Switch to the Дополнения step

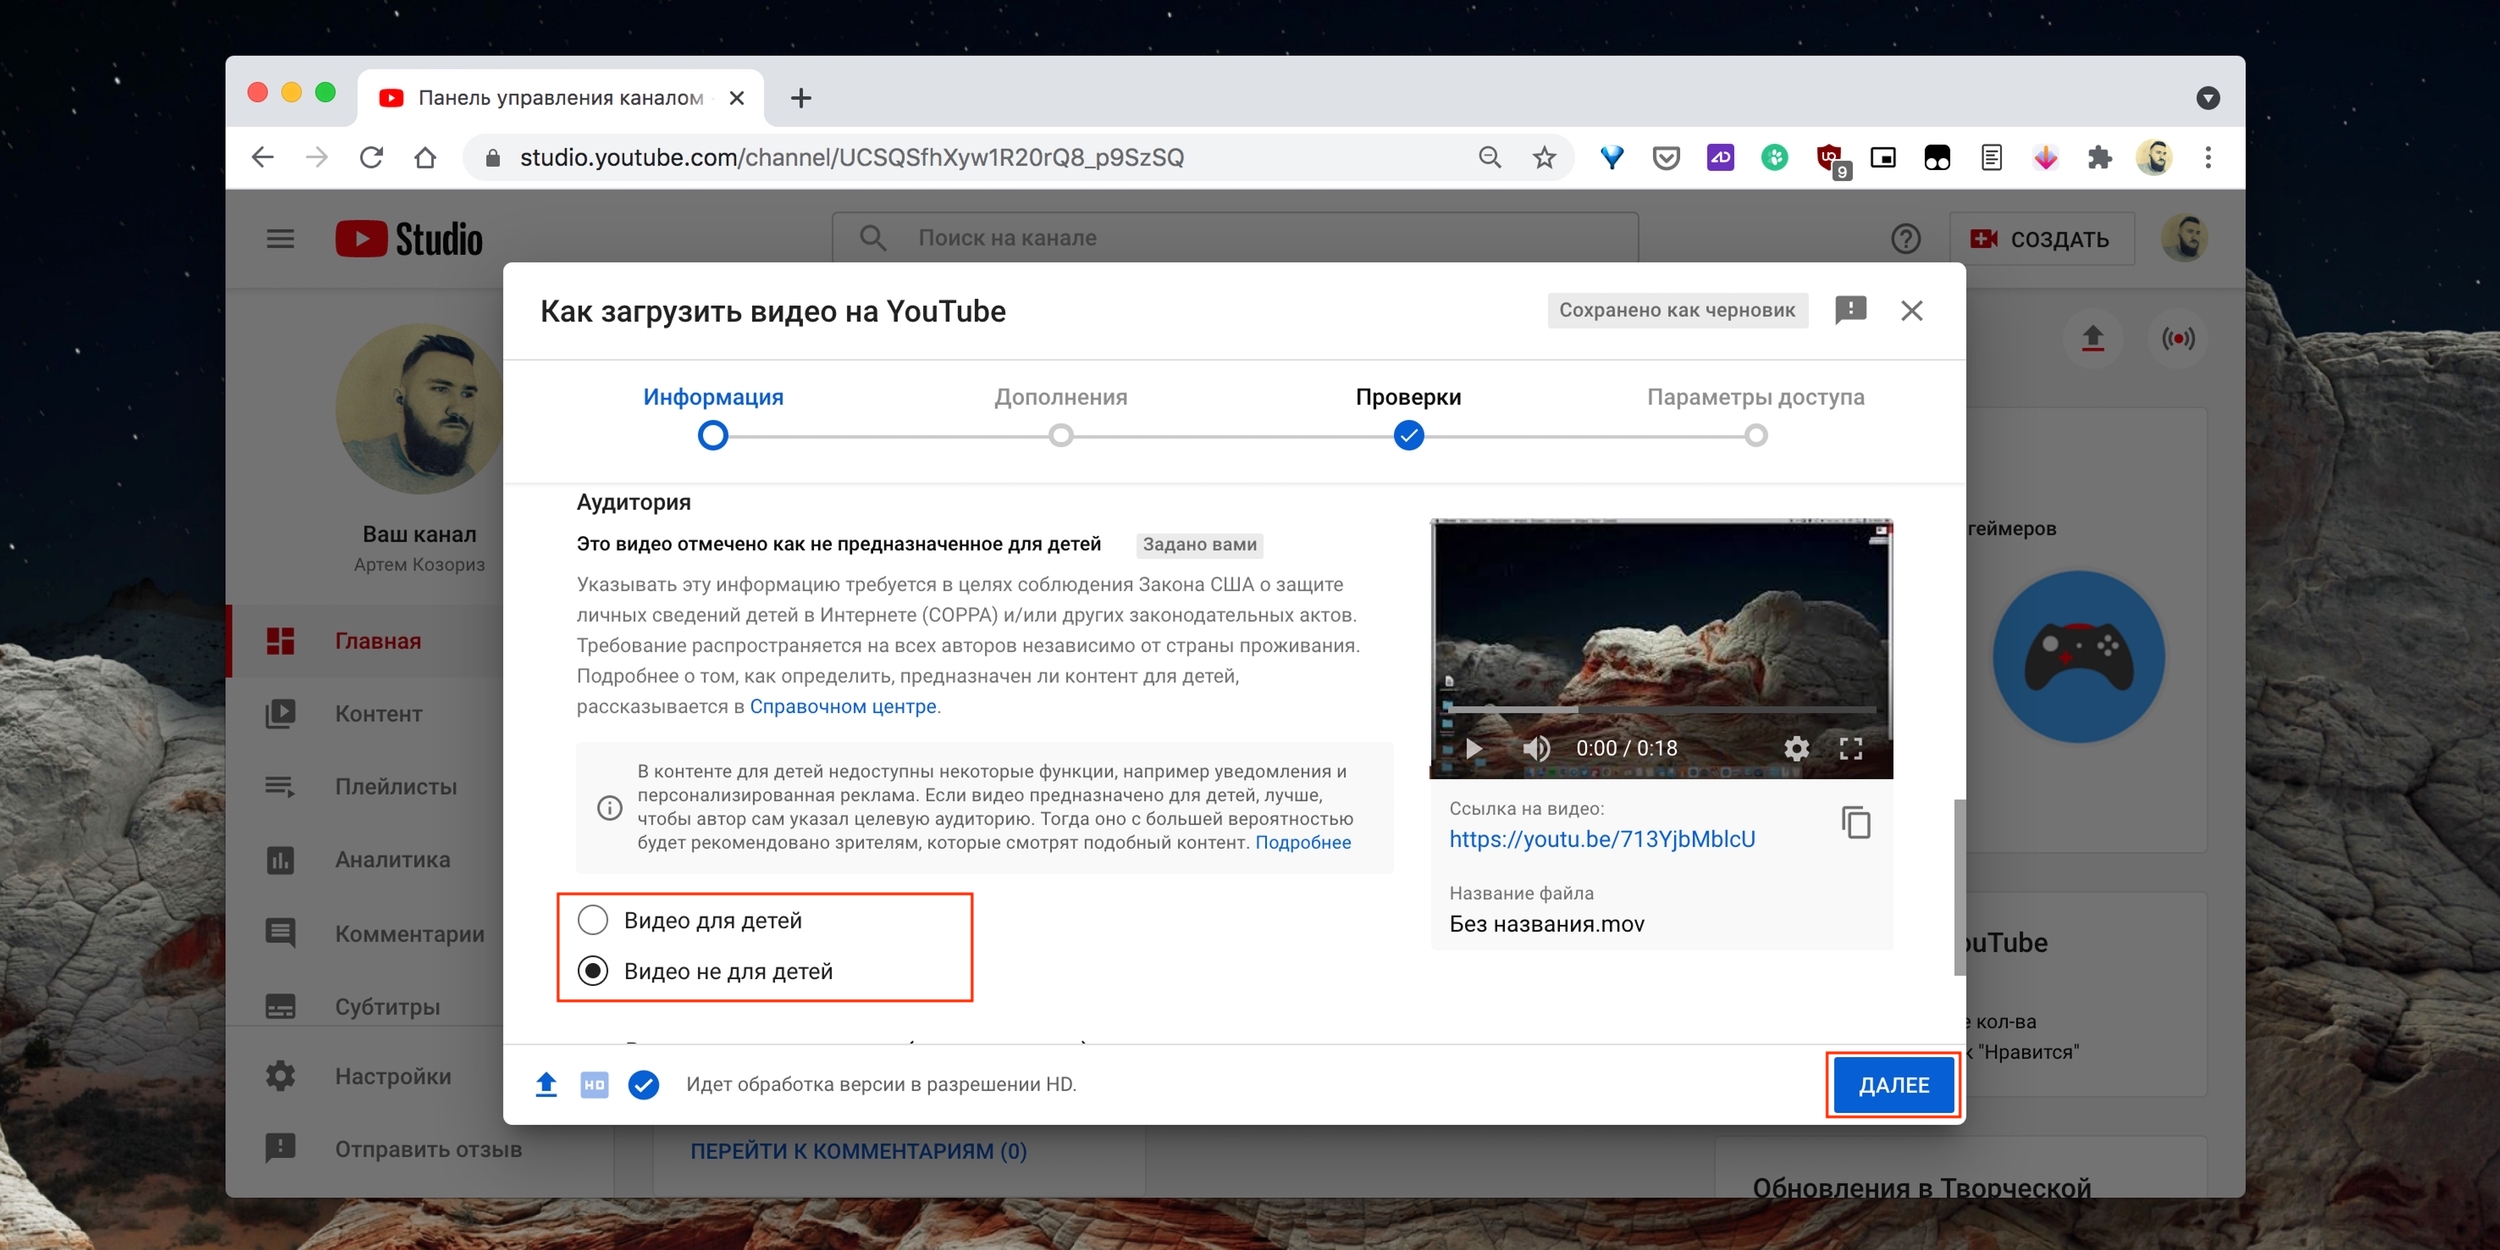point(1060,397)
